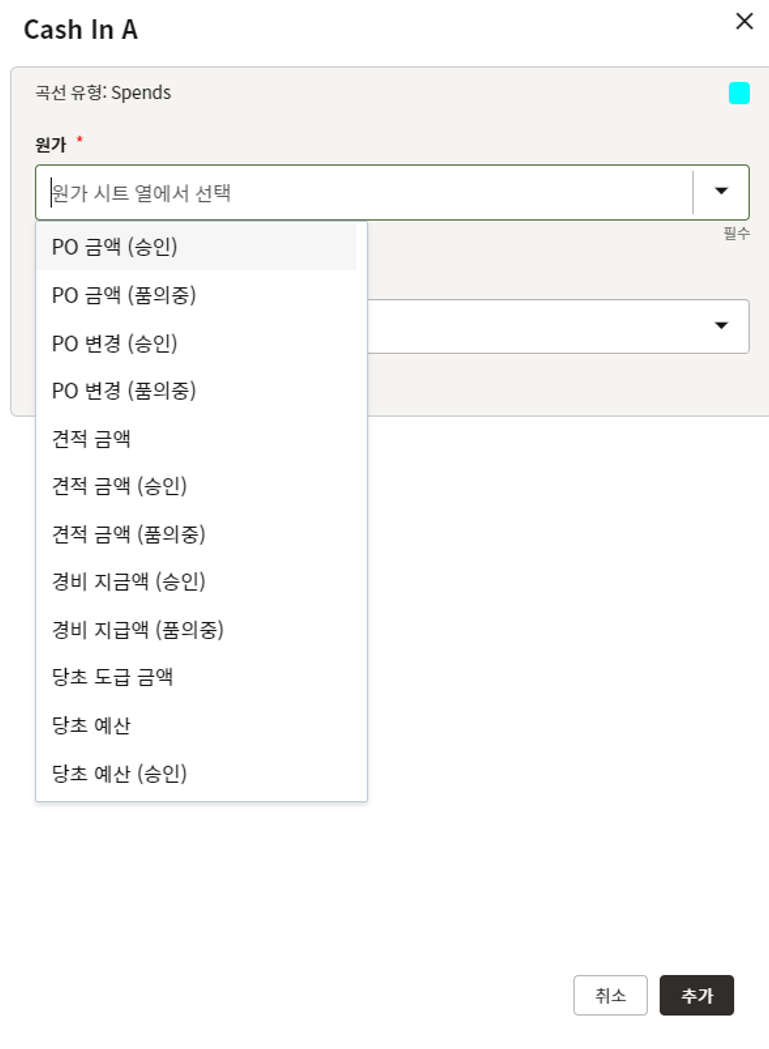Choose PO 변경 (품의중) from list
Screen dimensions: 769x1049
pyautogui.click(x=124, y=390)
